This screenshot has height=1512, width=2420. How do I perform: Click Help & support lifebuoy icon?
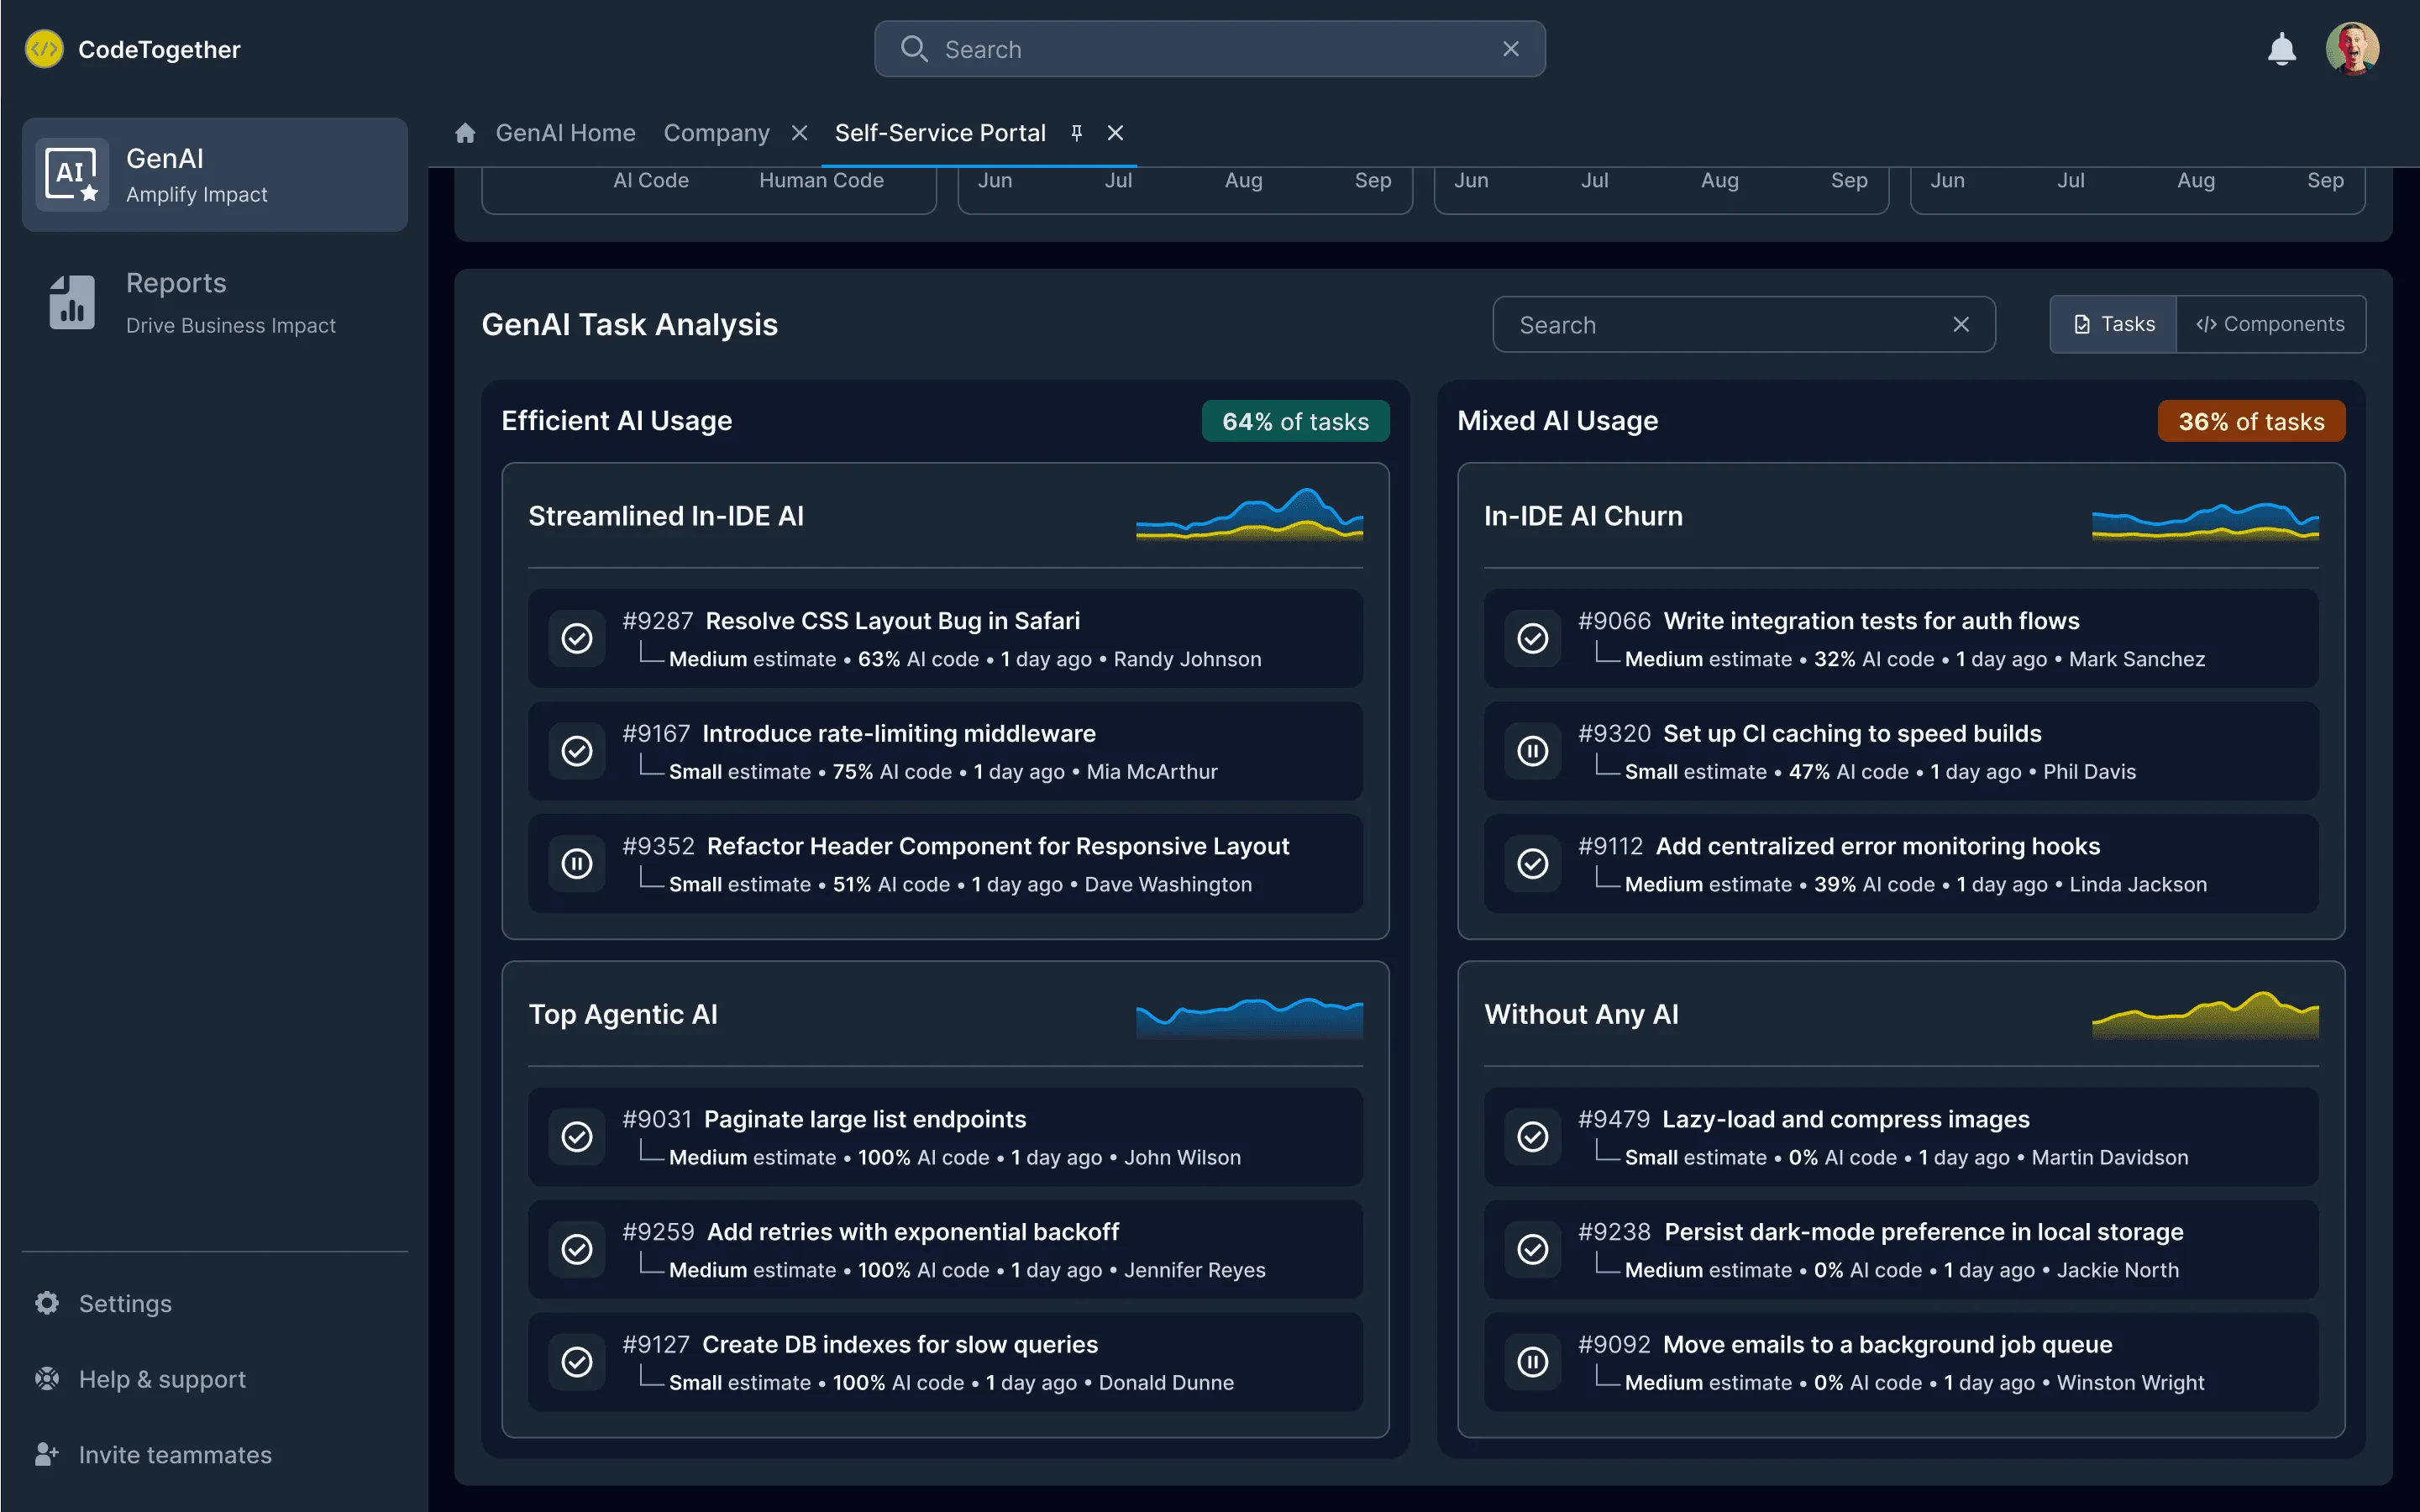tap(47, 1379)
